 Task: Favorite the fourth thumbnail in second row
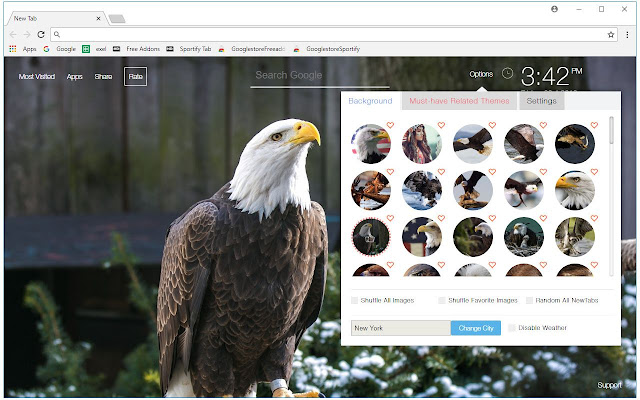click(543, 172)
